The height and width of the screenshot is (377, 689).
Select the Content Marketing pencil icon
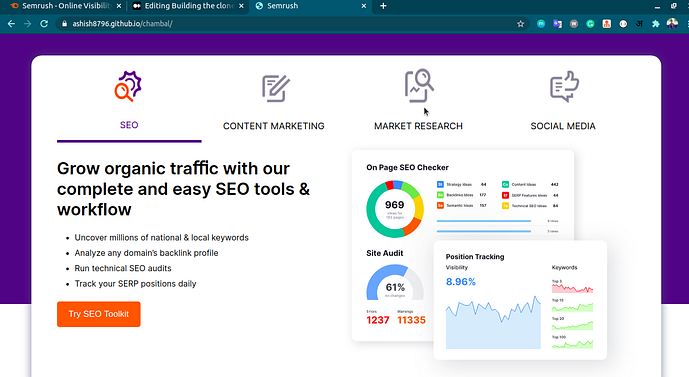(x=276, y=88)
